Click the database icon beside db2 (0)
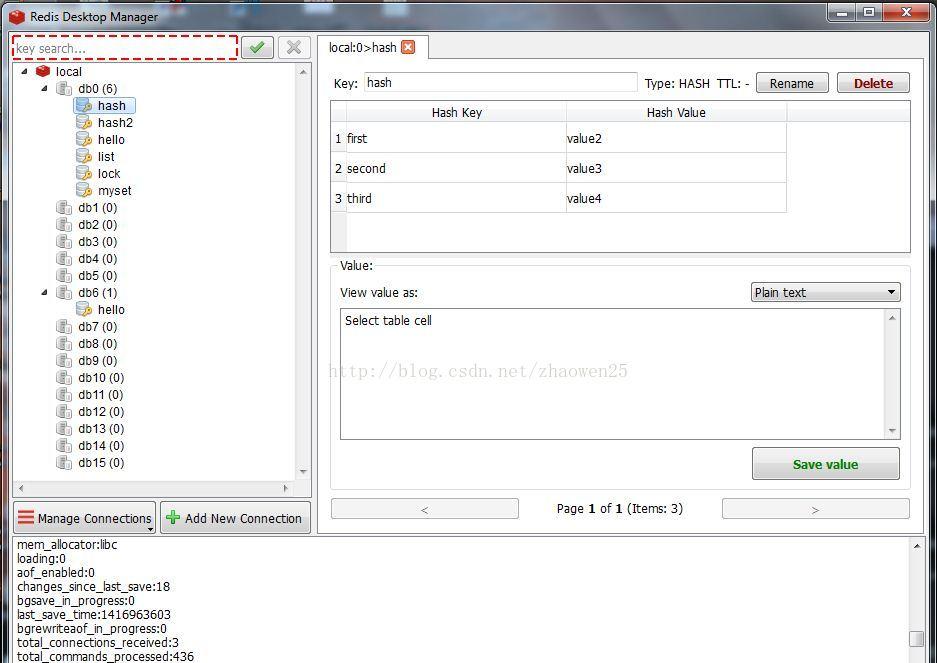Viewport: 937px width, 663px height. point(64,225)
